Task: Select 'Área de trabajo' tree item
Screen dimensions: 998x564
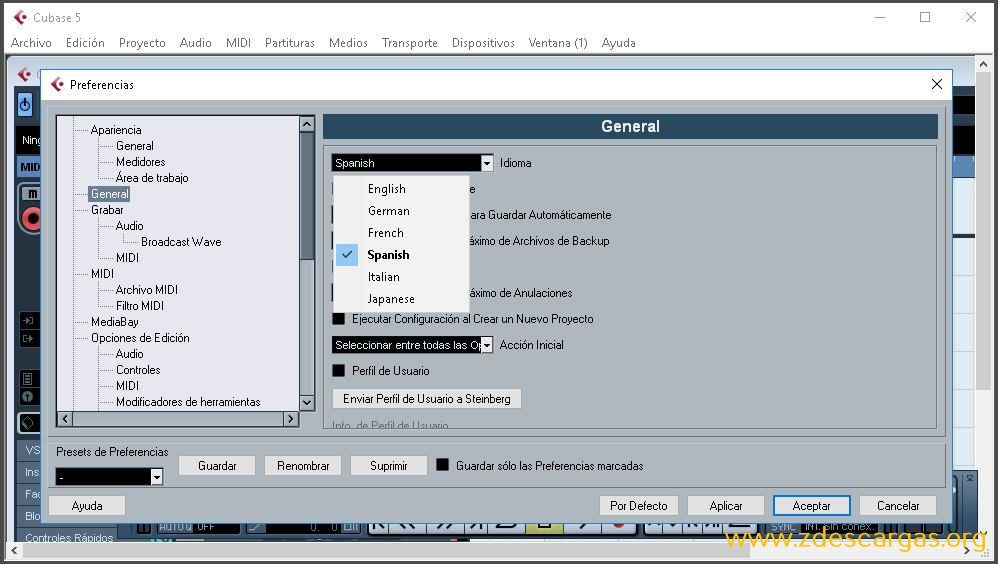Action: coord(152,178)
